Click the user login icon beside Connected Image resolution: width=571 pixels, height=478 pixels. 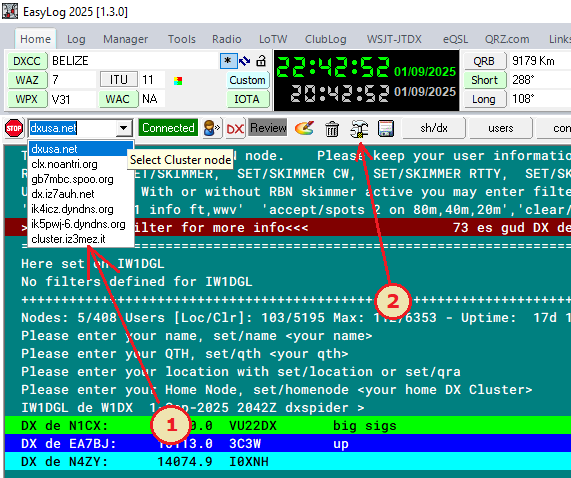212,128
